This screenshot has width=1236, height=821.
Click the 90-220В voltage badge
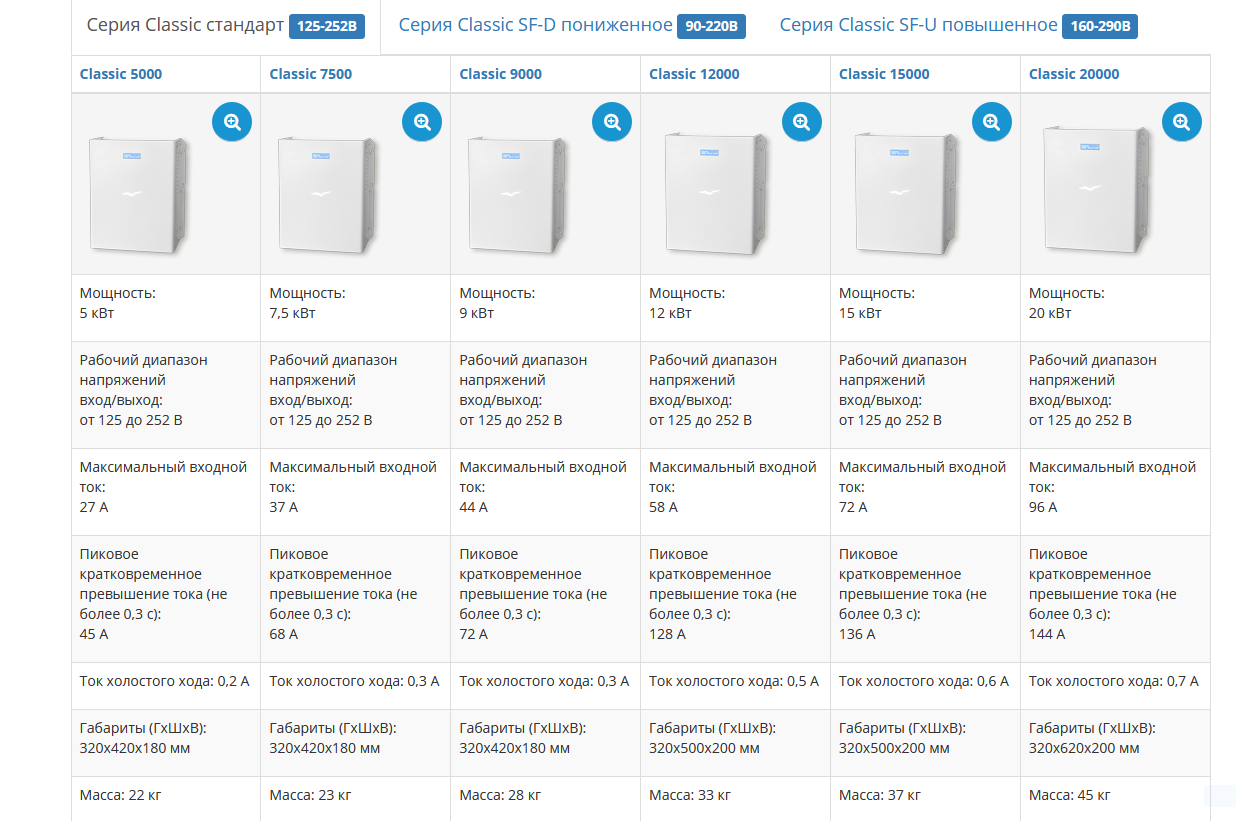coord(711,27)
